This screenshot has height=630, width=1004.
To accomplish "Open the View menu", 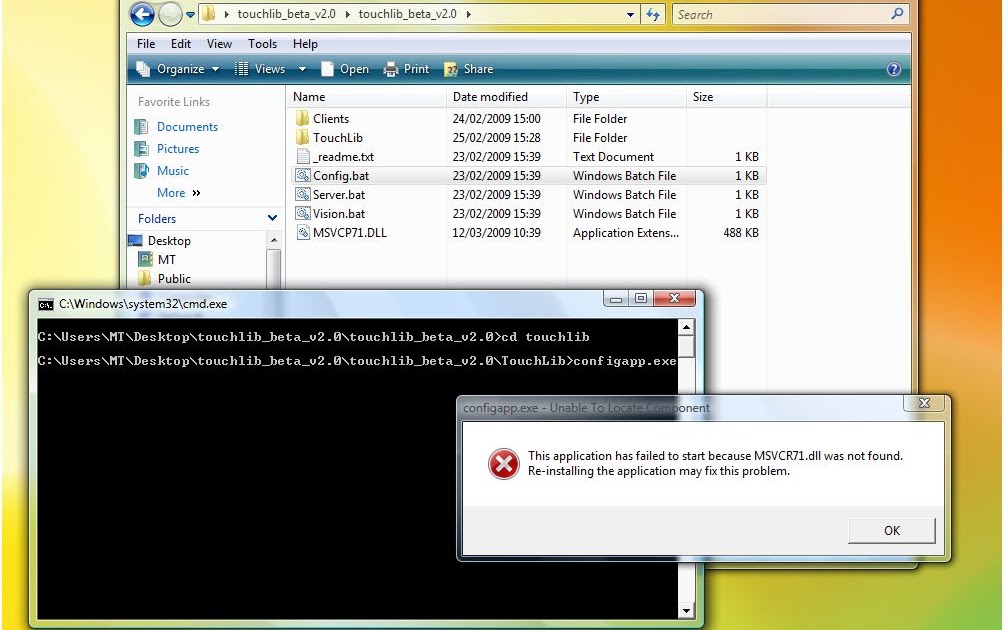I will tap(219, 43).
